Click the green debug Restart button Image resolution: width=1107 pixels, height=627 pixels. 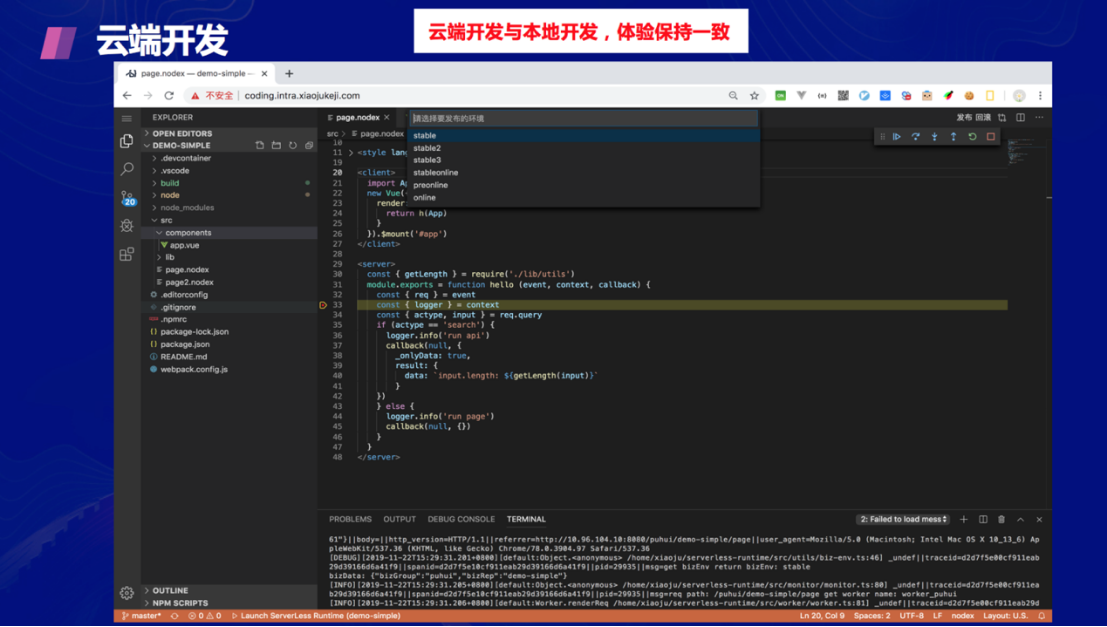pyautogui.click(x=972, y=137)
